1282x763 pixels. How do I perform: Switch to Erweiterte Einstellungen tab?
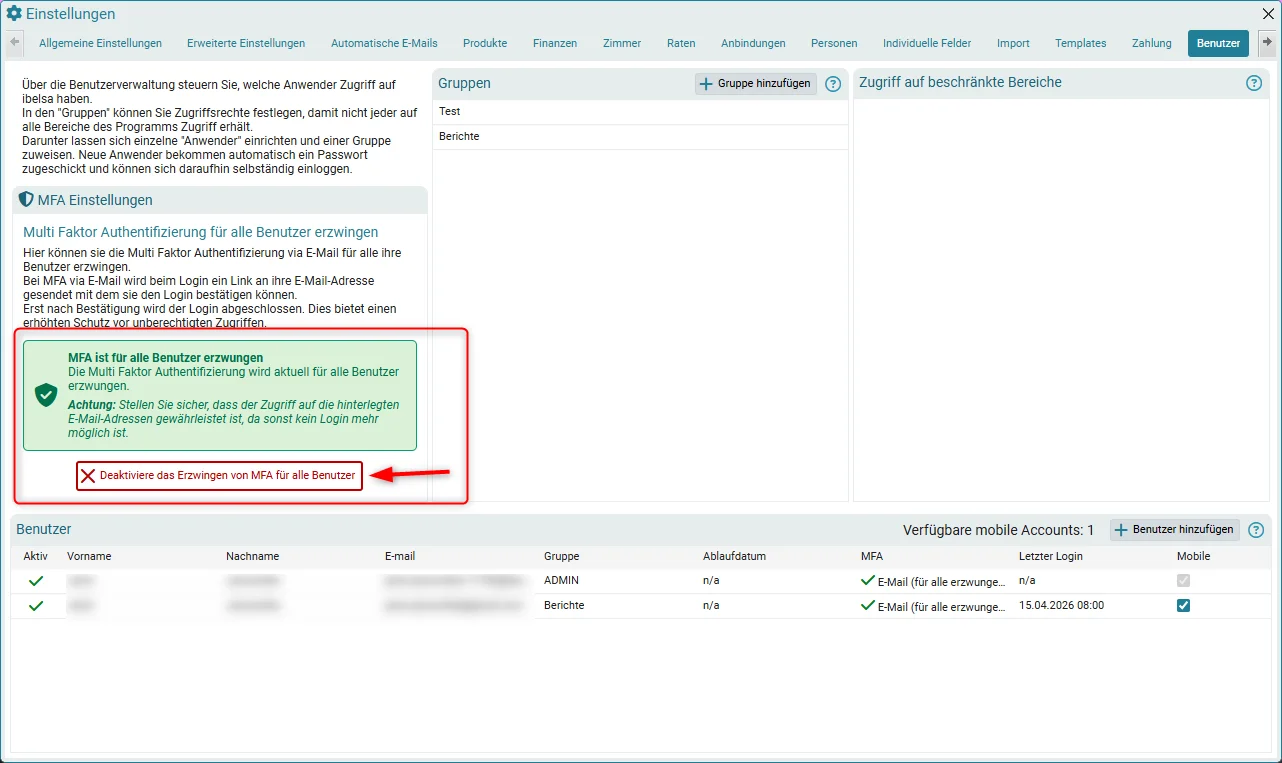coord(246,43)
